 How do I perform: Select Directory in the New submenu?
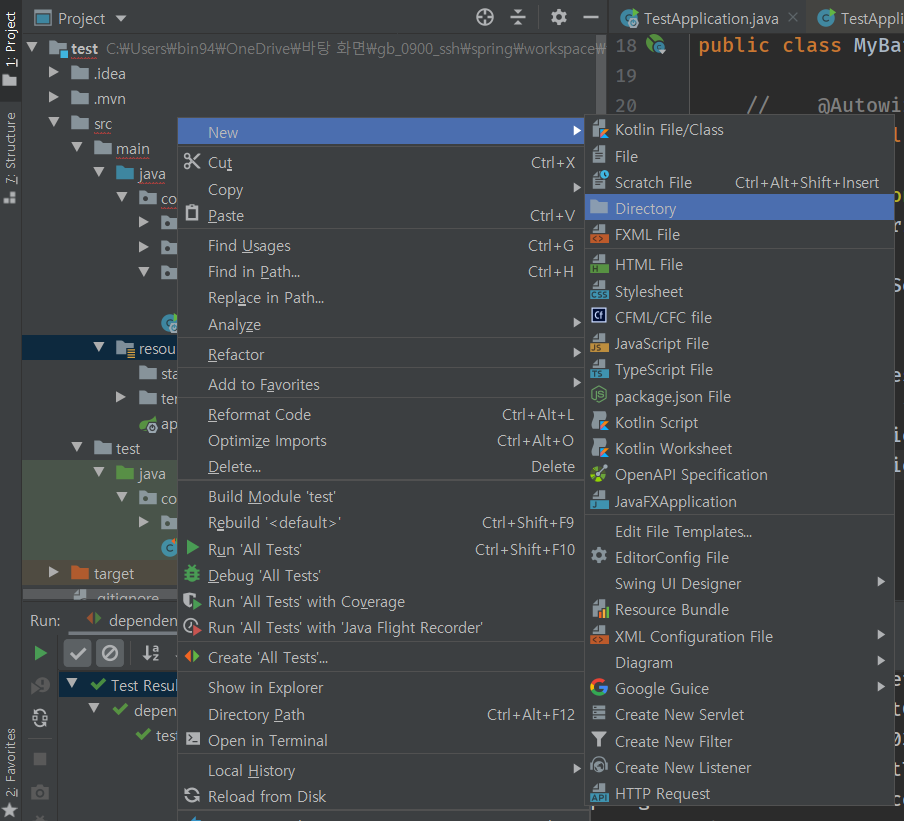coord(739,208)
